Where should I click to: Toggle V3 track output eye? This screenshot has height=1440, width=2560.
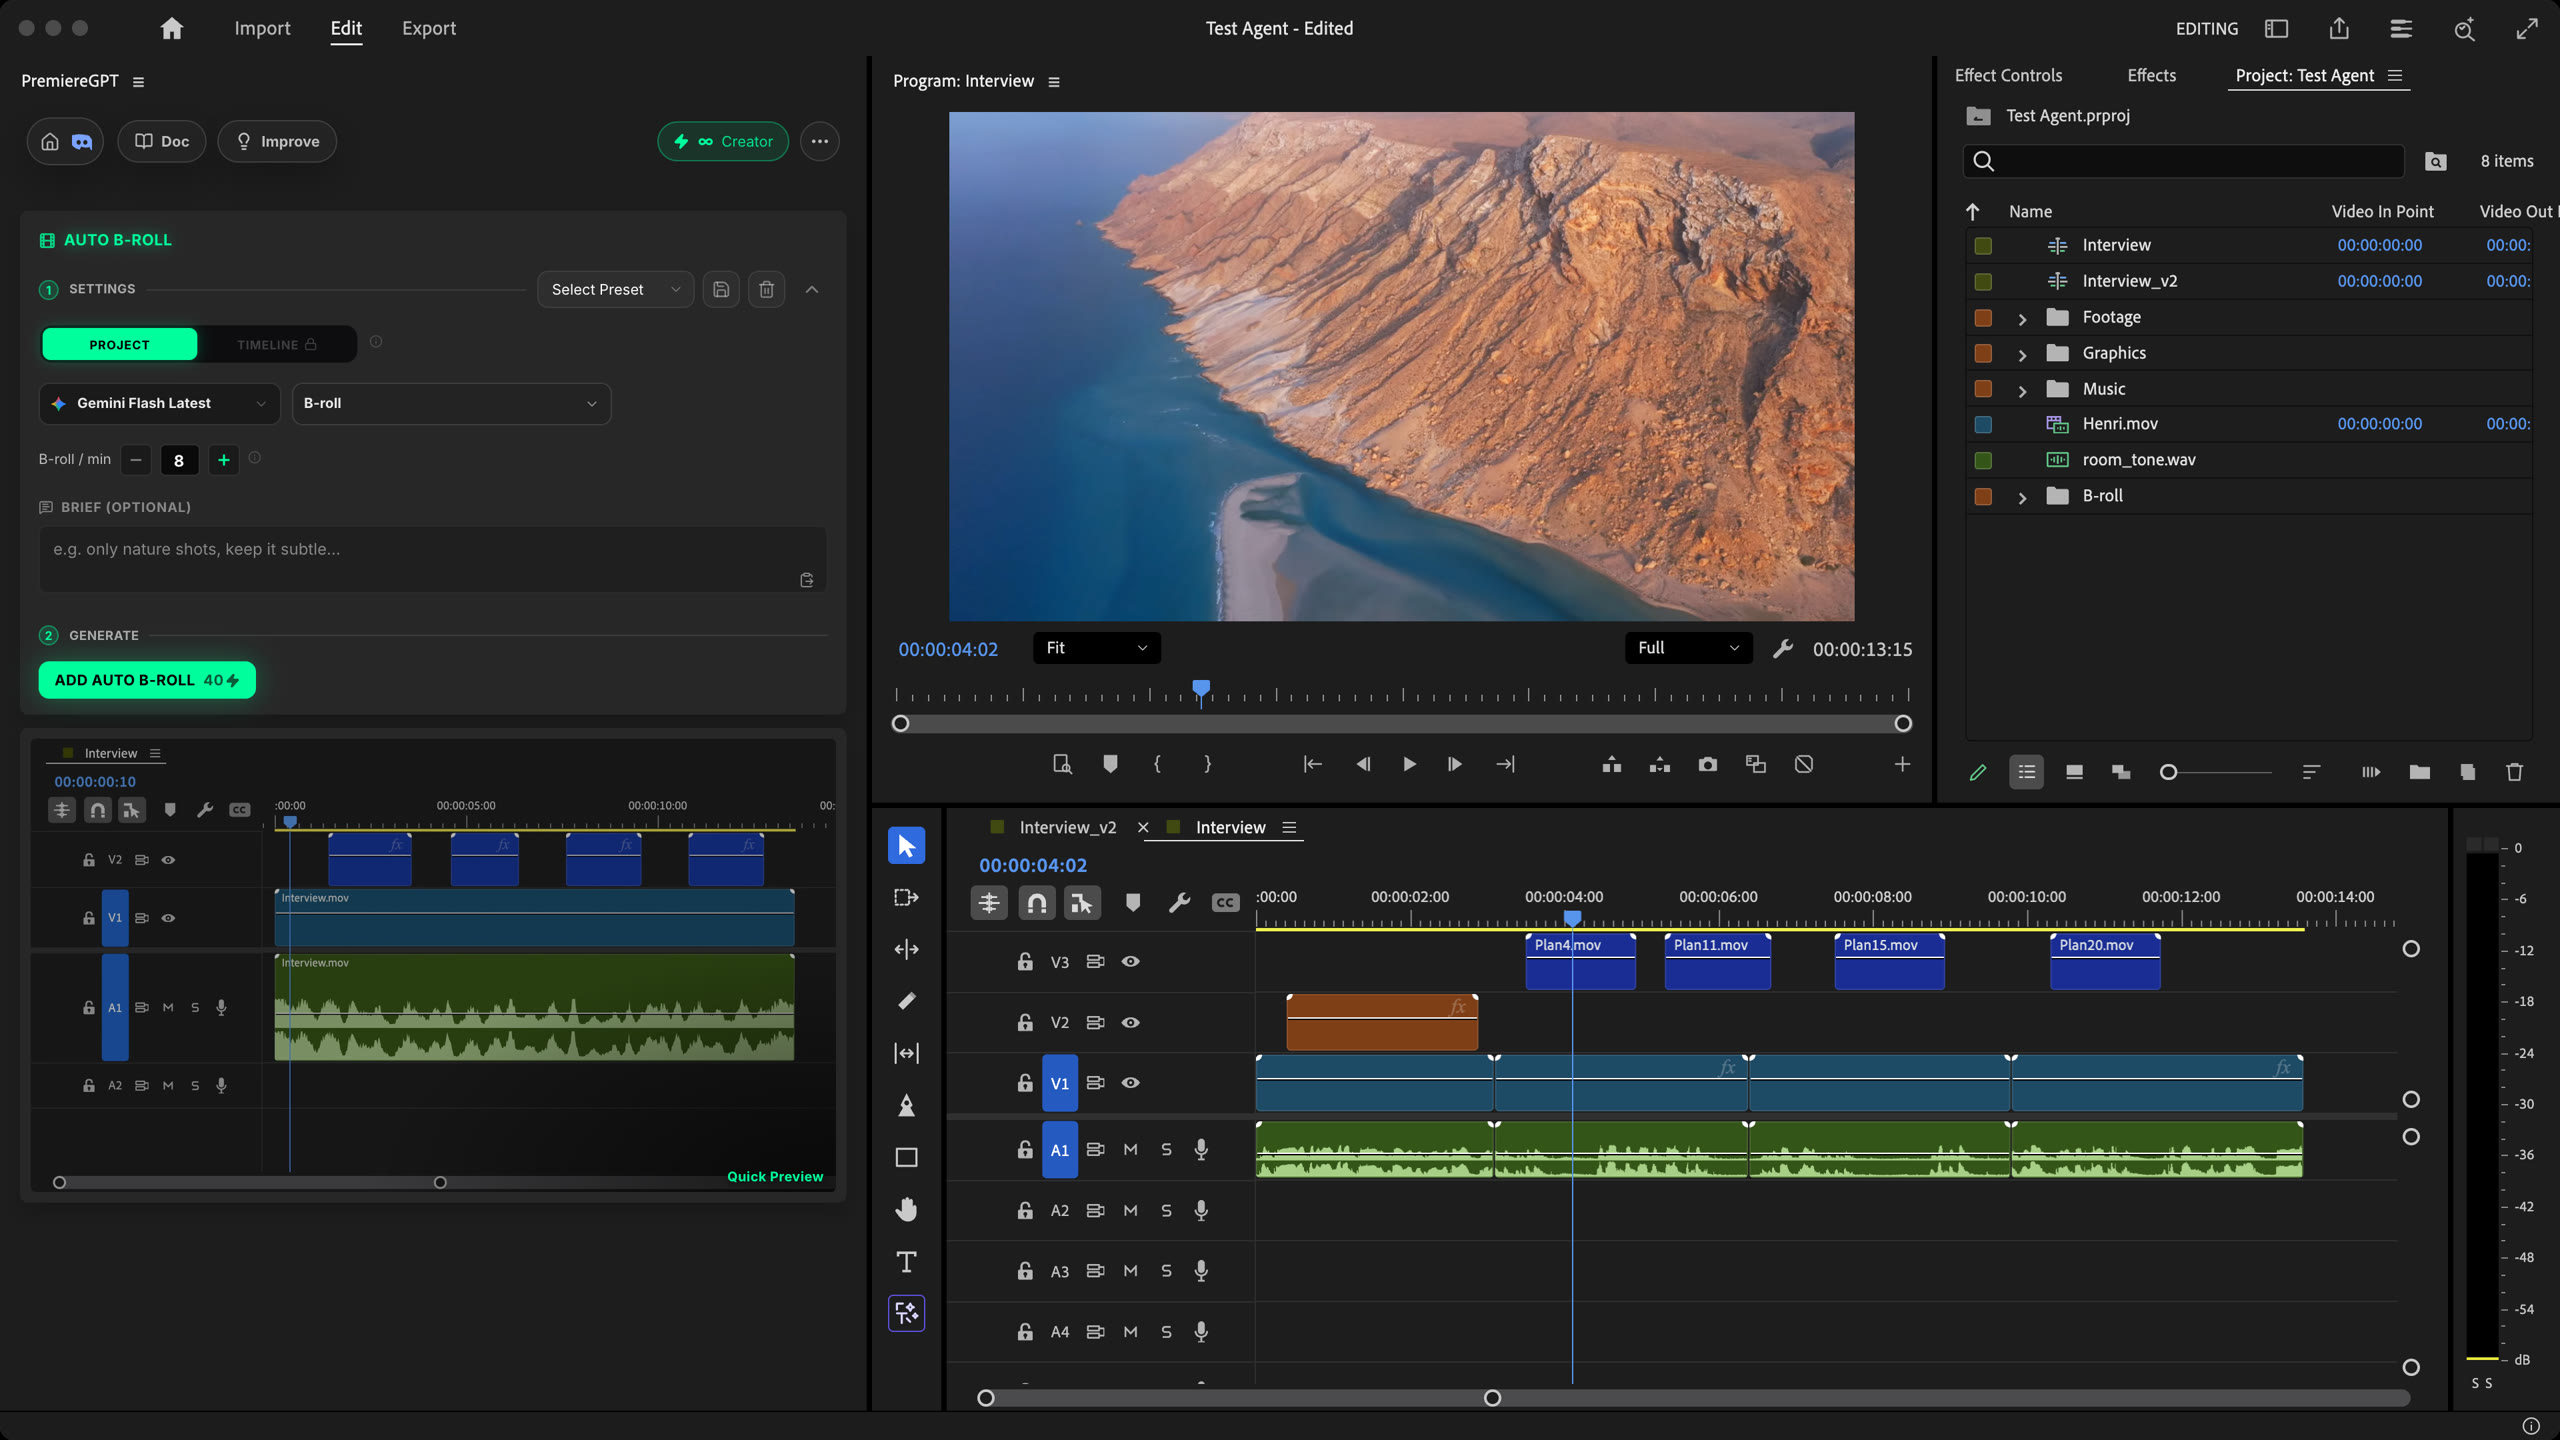click(1130, 961)
